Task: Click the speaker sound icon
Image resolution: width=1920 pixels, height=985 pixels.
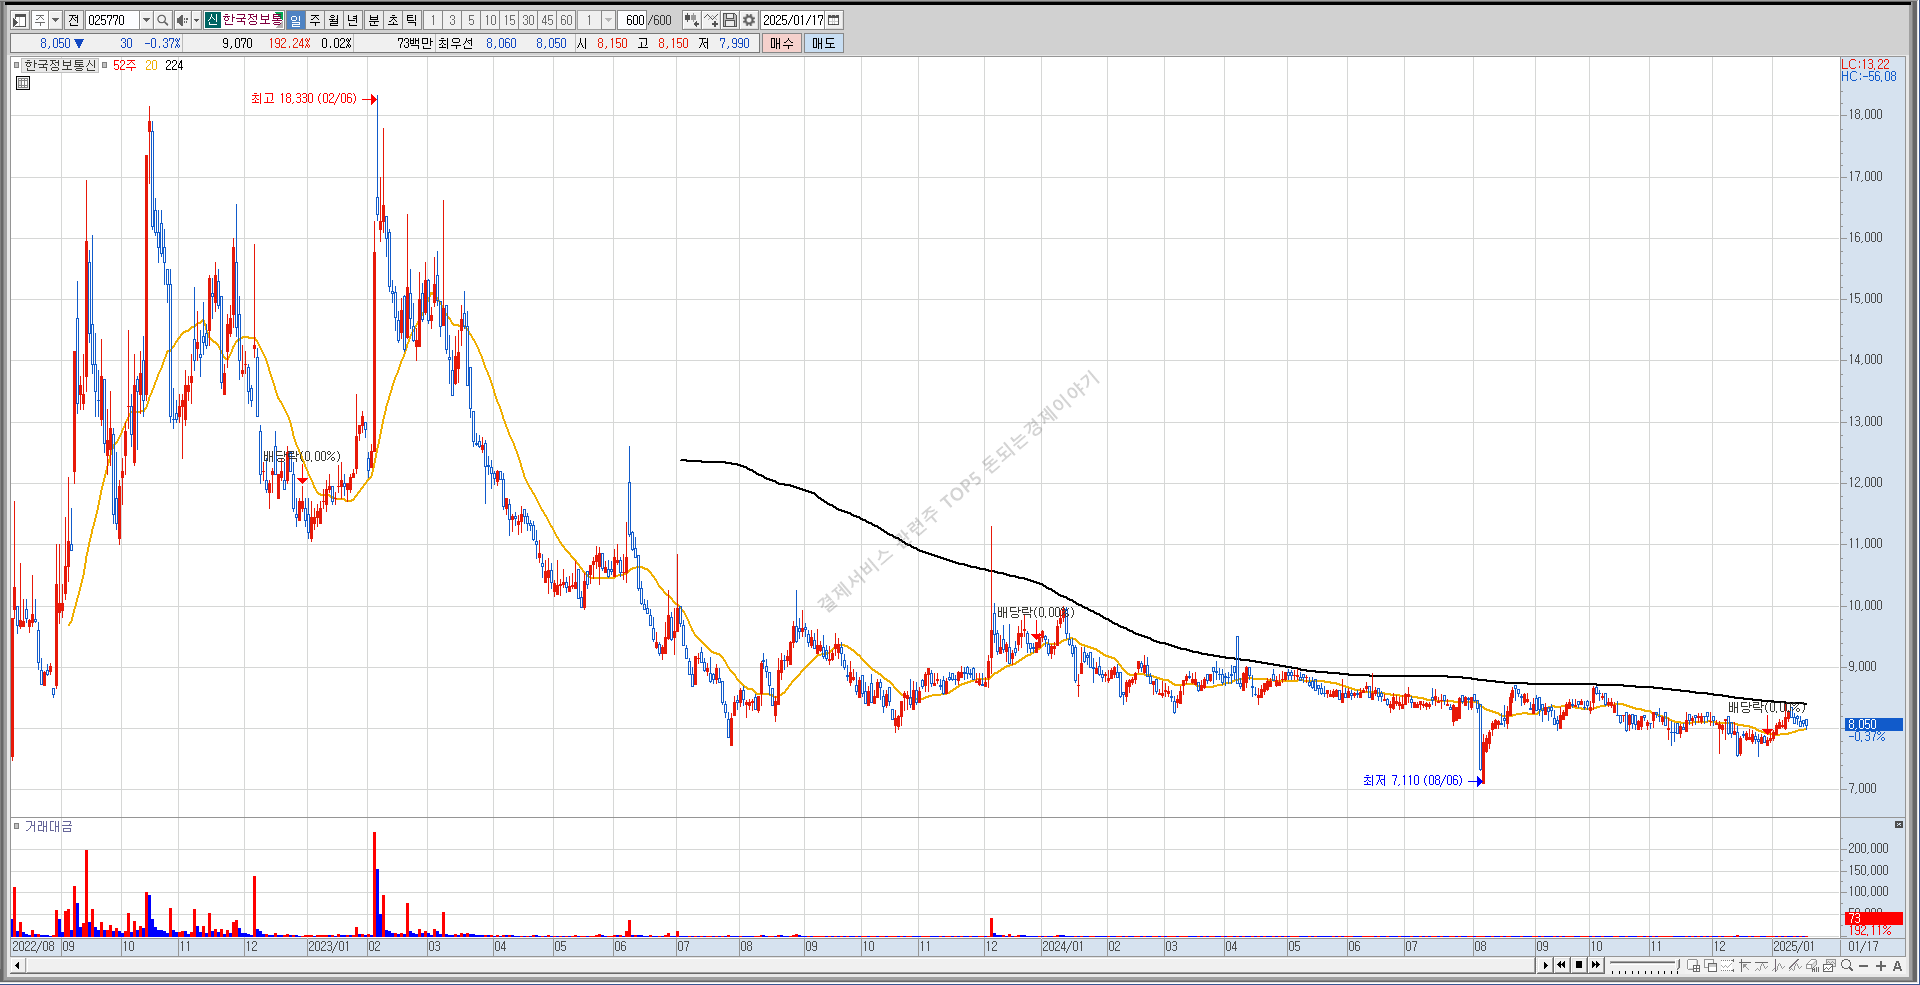Action: click(182, 20)
